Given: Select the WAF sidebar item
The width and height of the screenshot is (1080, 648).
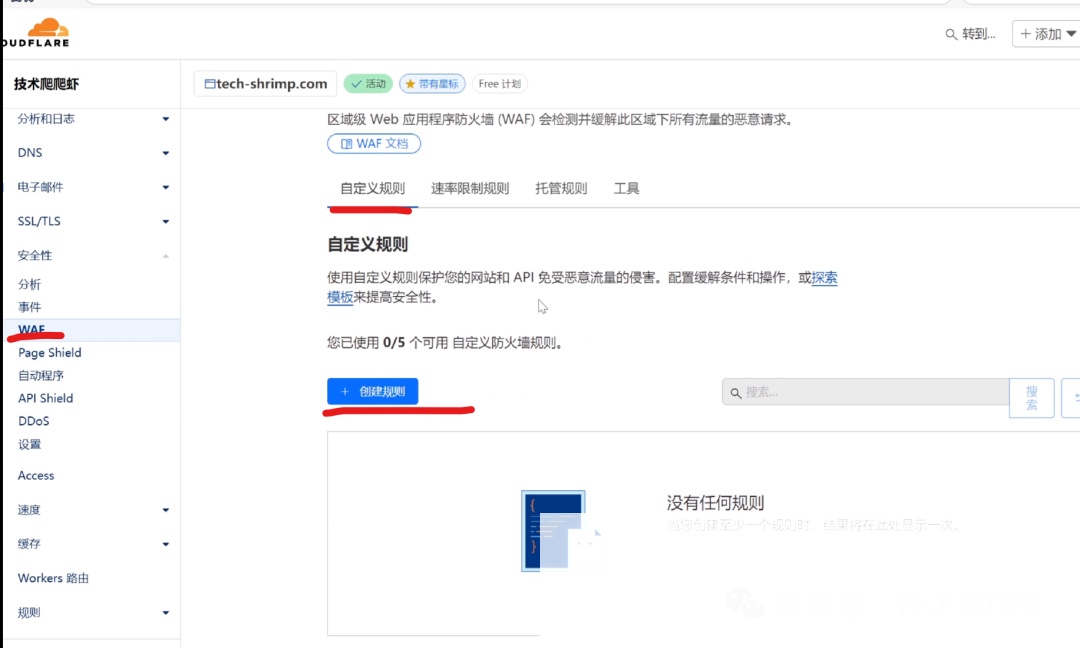Looking at the screenshot, I should click(x=92, y=330).
